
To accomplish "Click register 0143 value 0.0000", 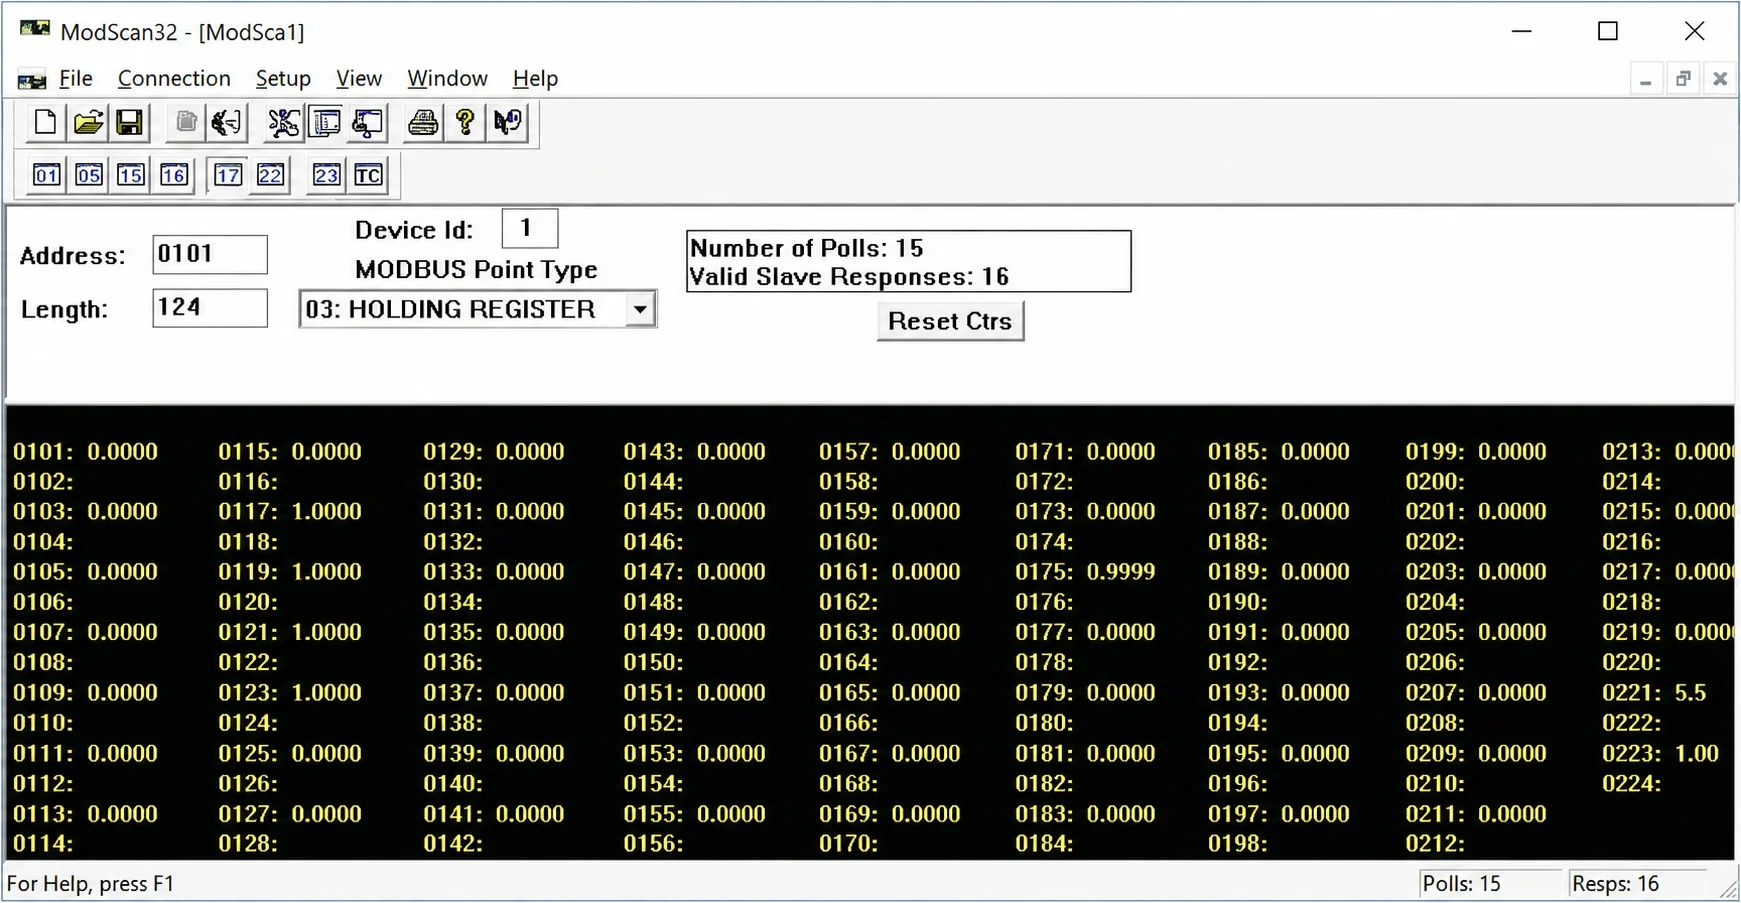I will pos(730,451).
